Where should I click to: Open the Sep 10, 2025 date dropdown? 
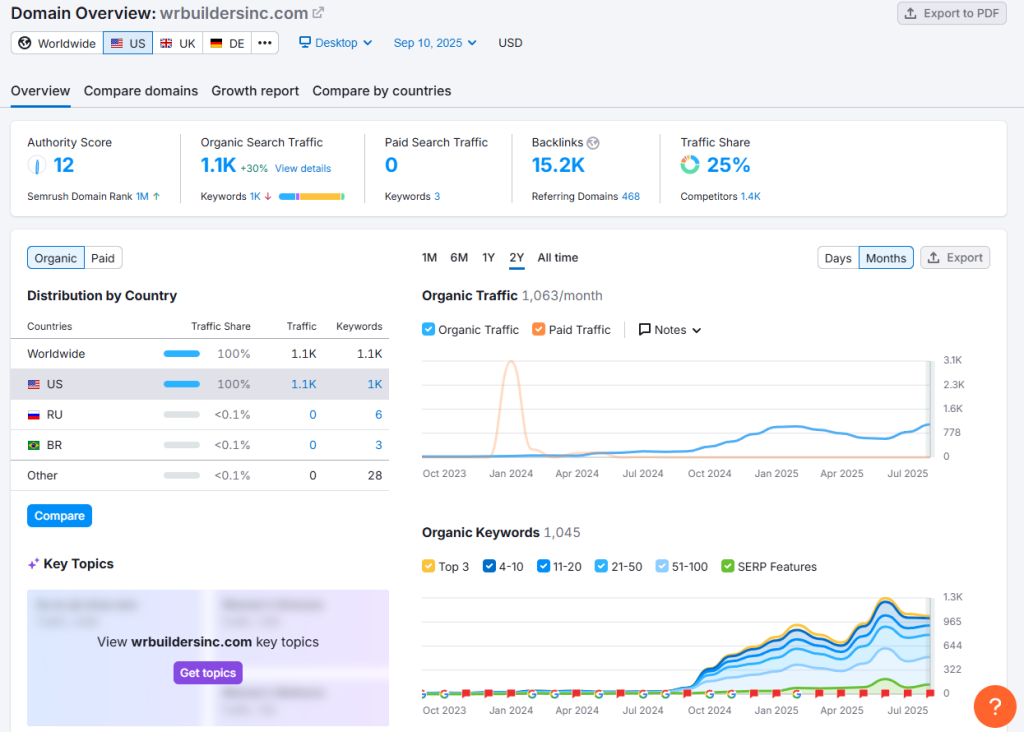click(x=435, y=43)
